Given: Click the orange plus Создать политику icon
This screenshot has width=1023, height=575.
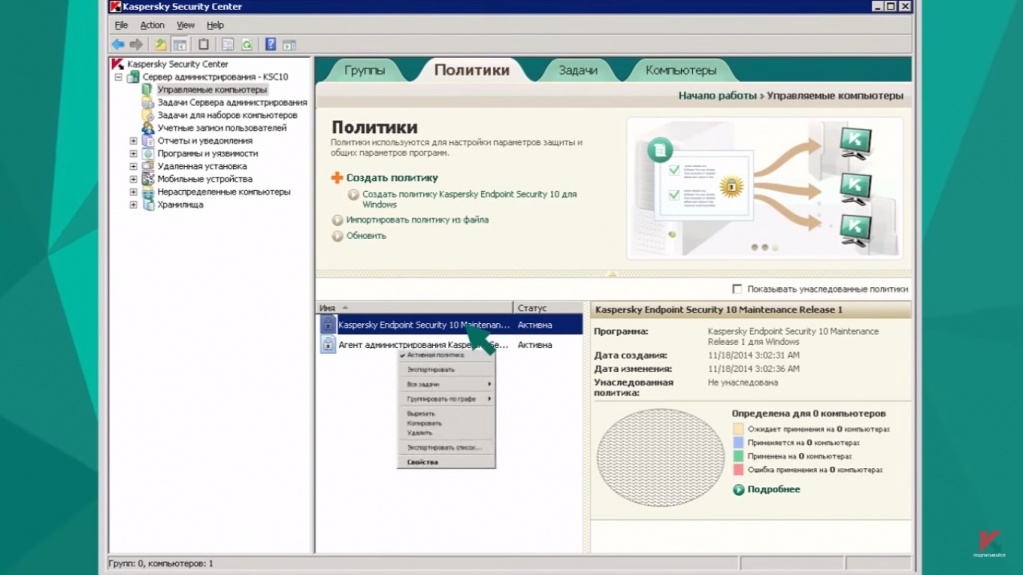Looking at the screenshot, I should tap(337, 178).
